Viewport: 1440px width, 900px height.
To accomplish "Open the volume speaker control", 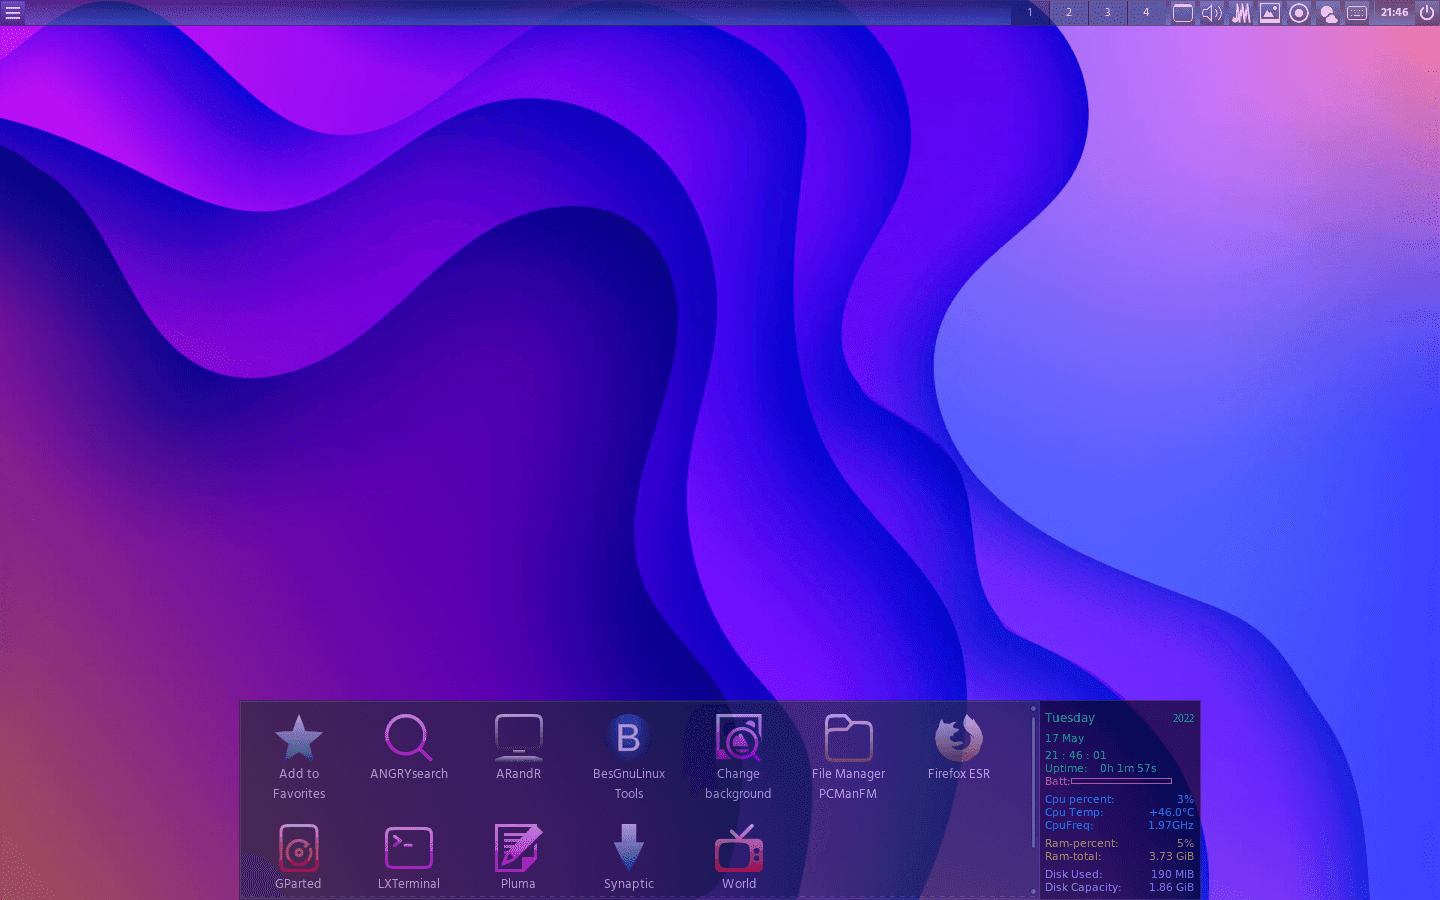I will (x=1212, y=12).
